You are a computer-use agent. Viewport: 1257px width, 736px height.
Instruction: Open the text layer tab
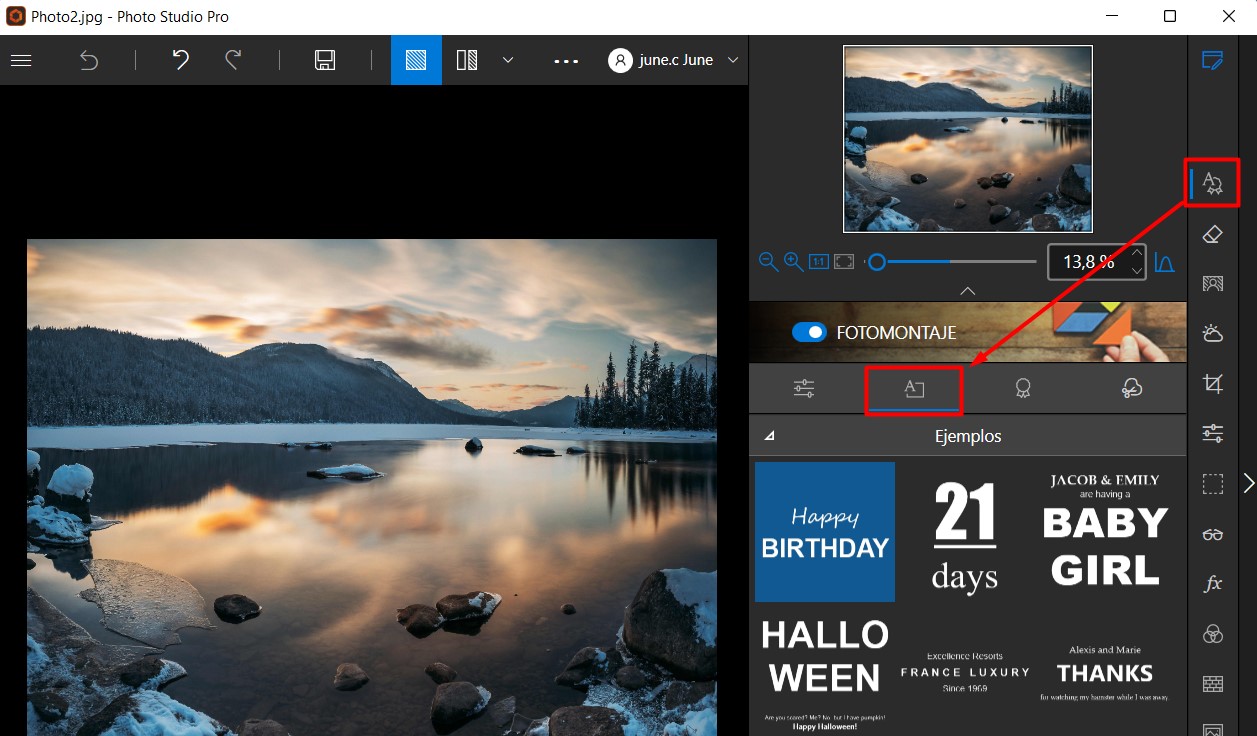click(914, 390)
